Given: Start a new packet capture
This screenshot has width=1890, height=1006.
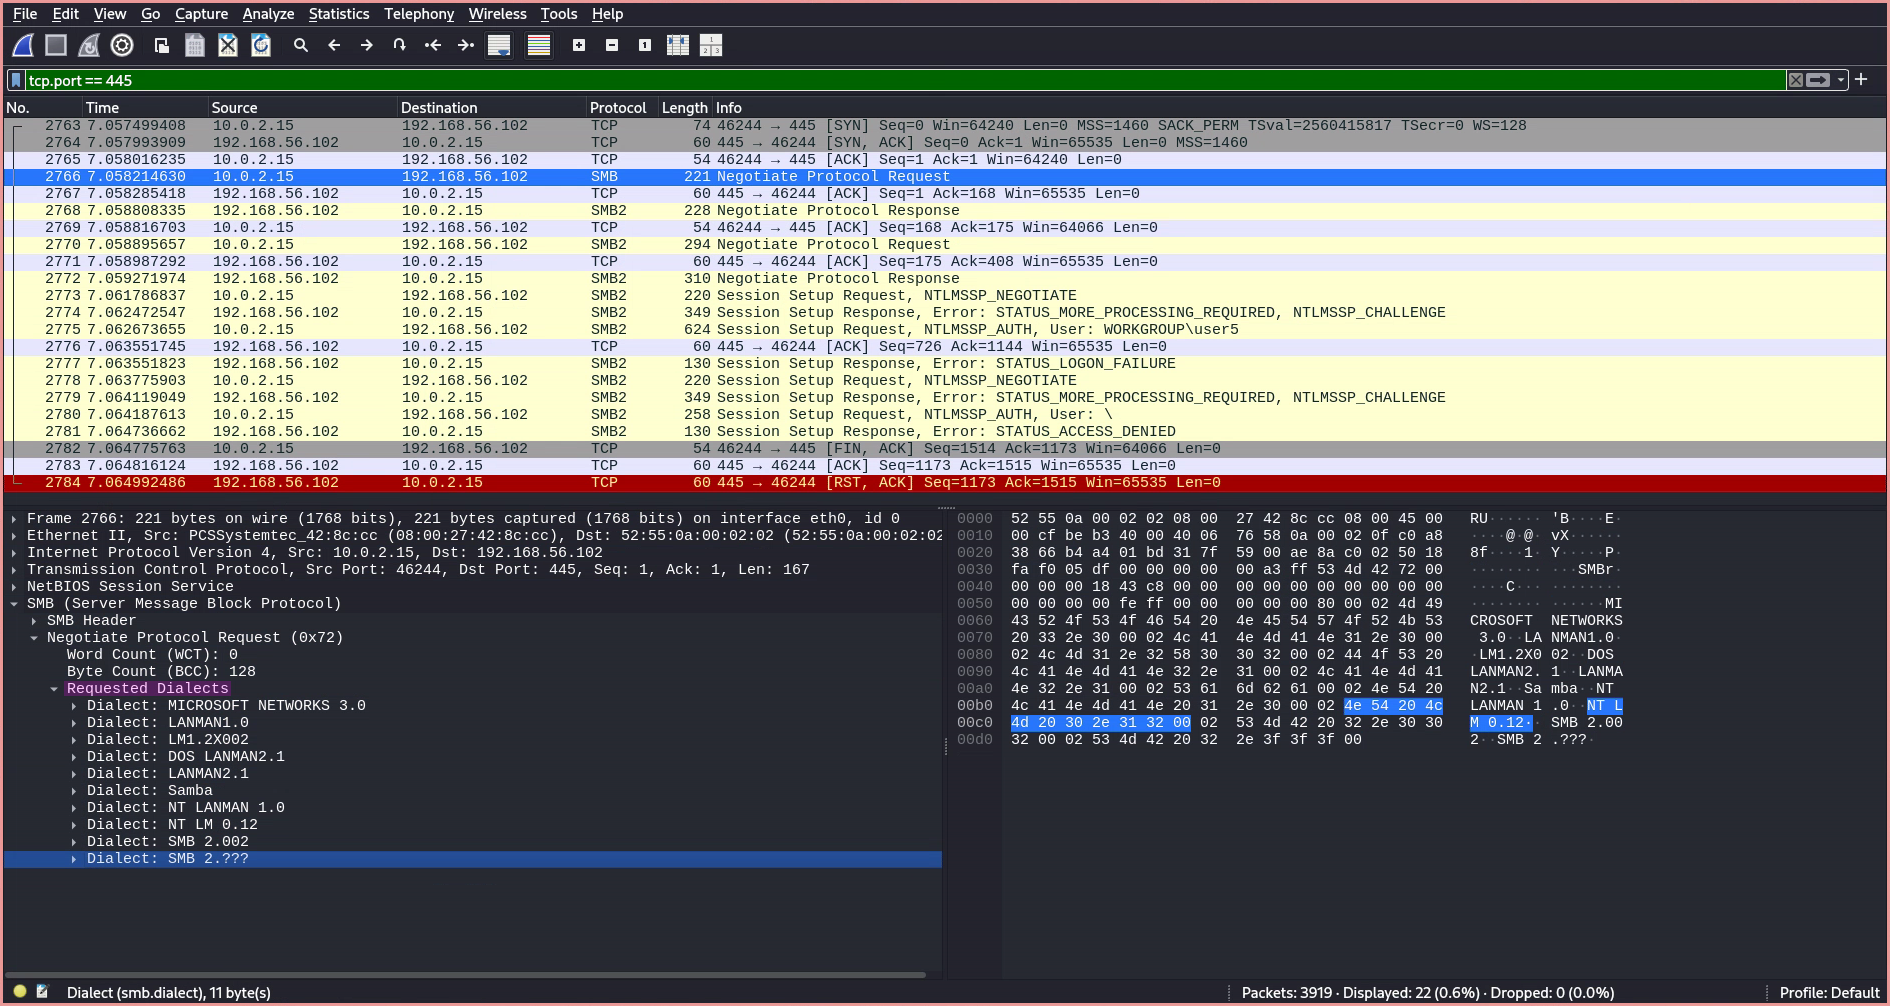Looking at the screenshot, I should pyautogui.click(x=23, y=45).
